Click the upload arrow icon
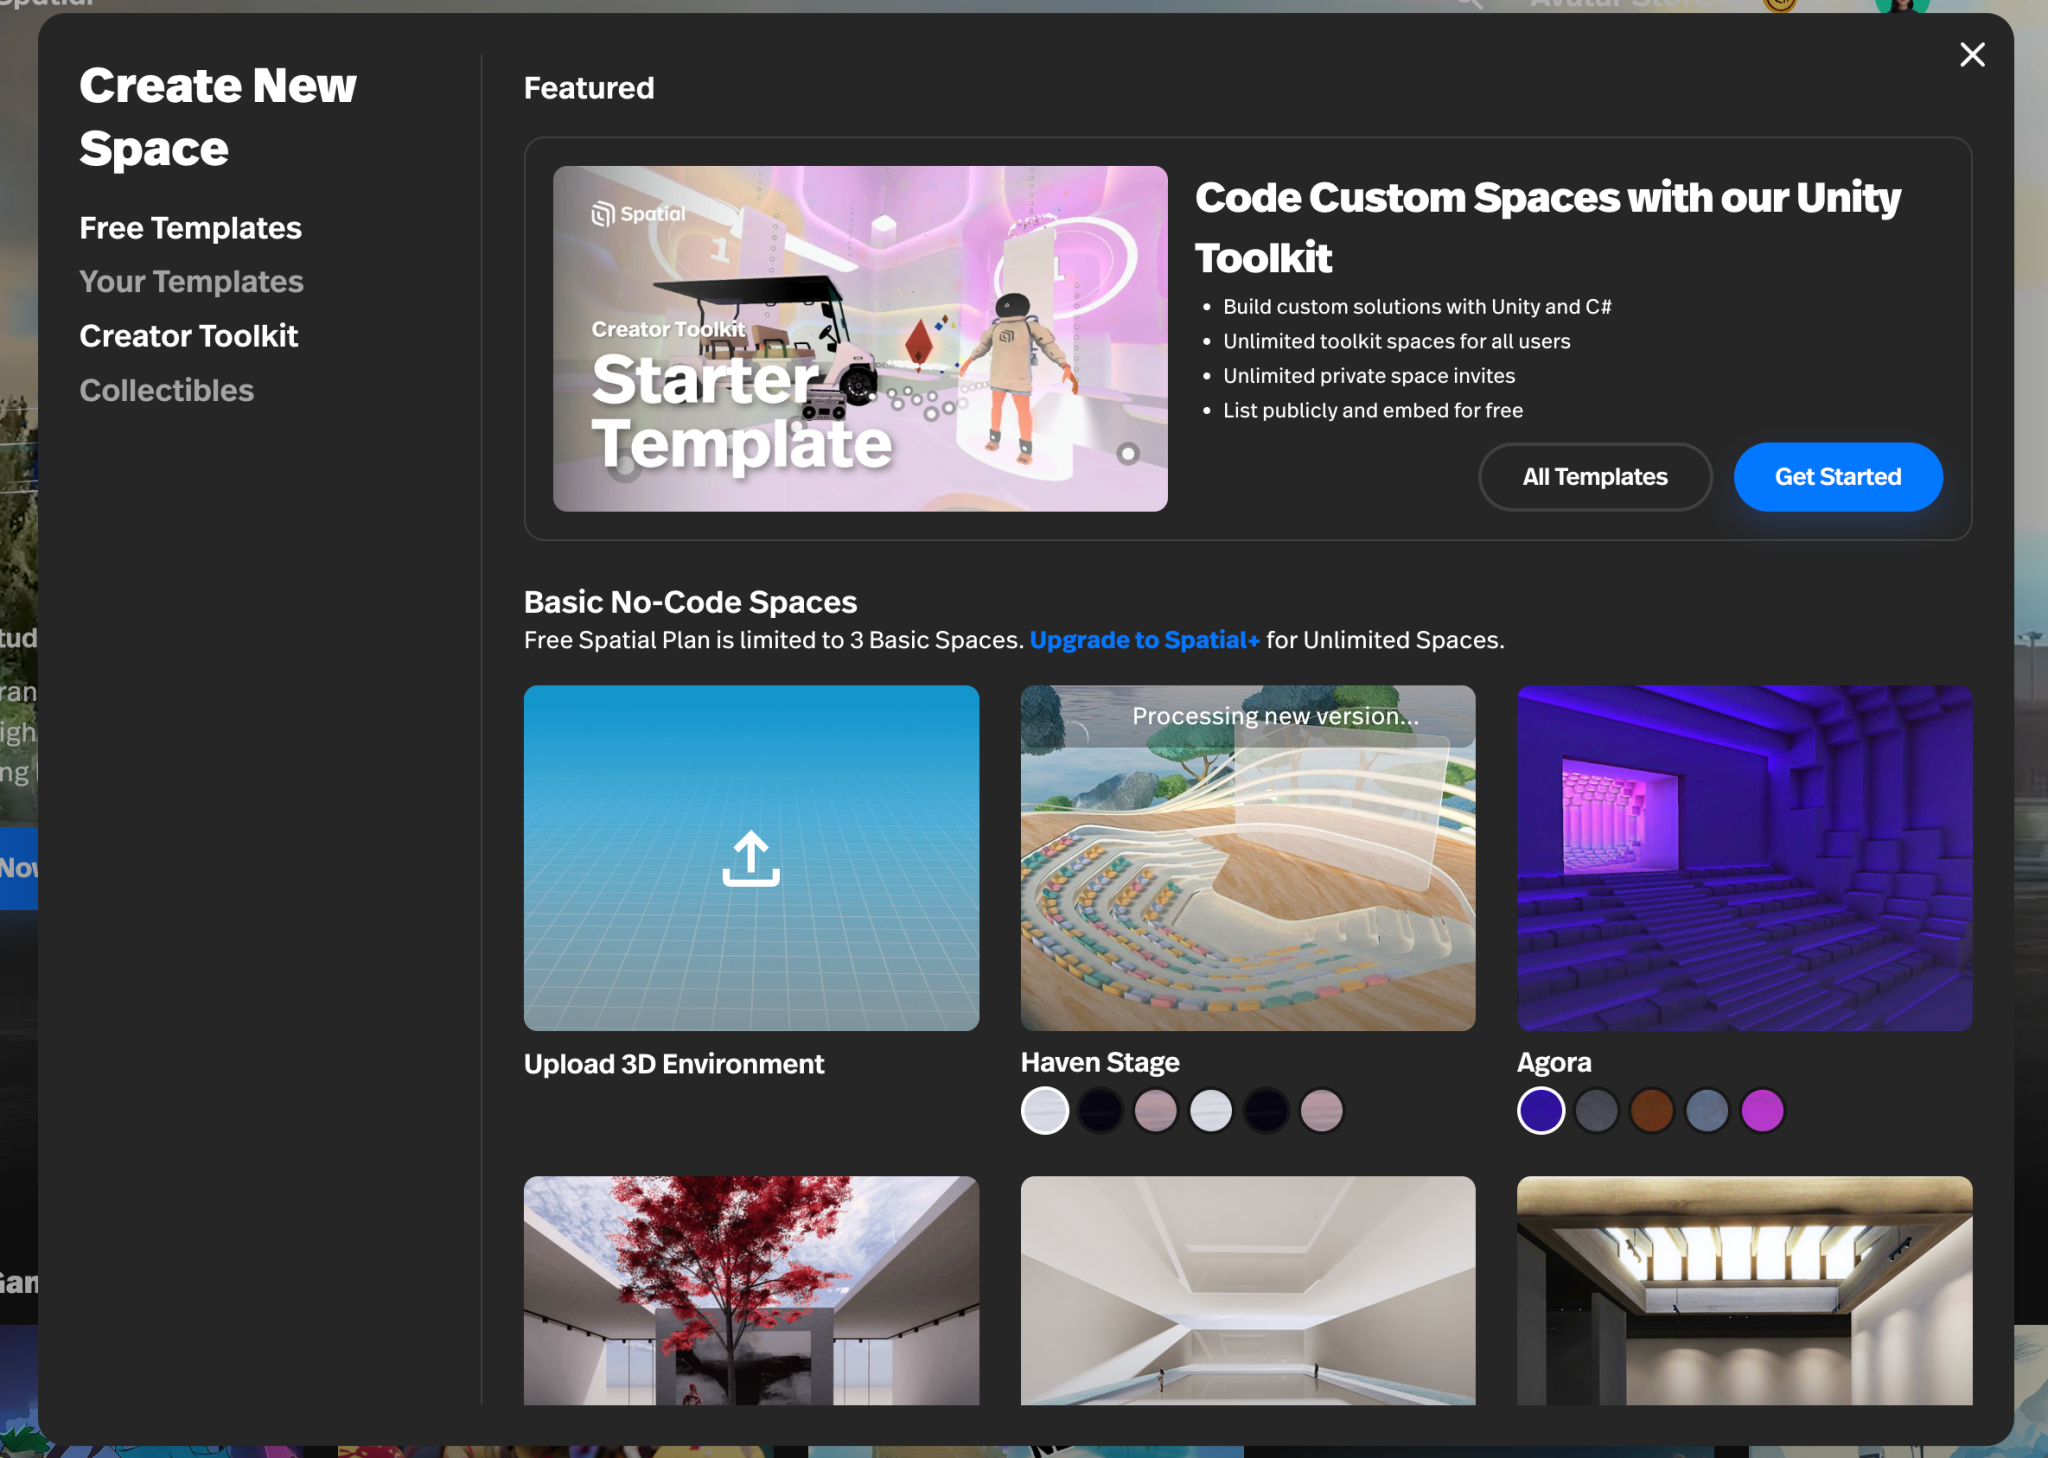 click(751, 858)
